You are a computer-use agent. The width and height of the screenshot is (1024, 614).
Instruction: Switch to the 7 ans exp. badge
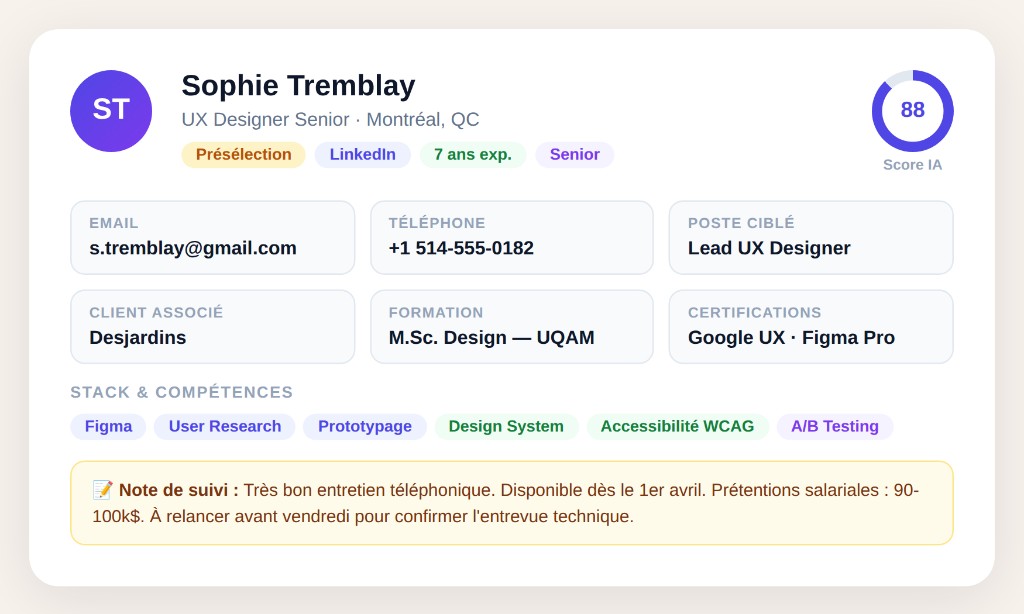pyautogui.click(x=472, y=155)
